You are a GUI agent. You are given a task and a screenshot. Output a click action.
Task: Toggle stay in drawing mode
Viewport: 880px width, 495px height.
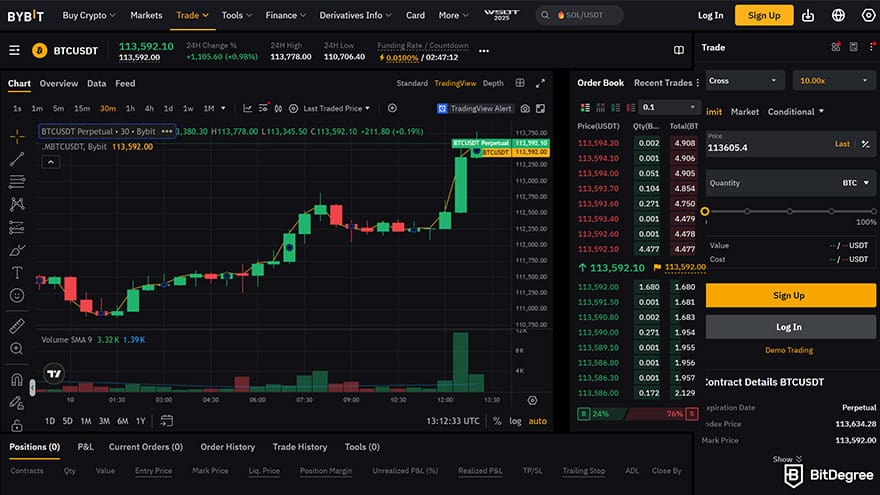[17, 402]
